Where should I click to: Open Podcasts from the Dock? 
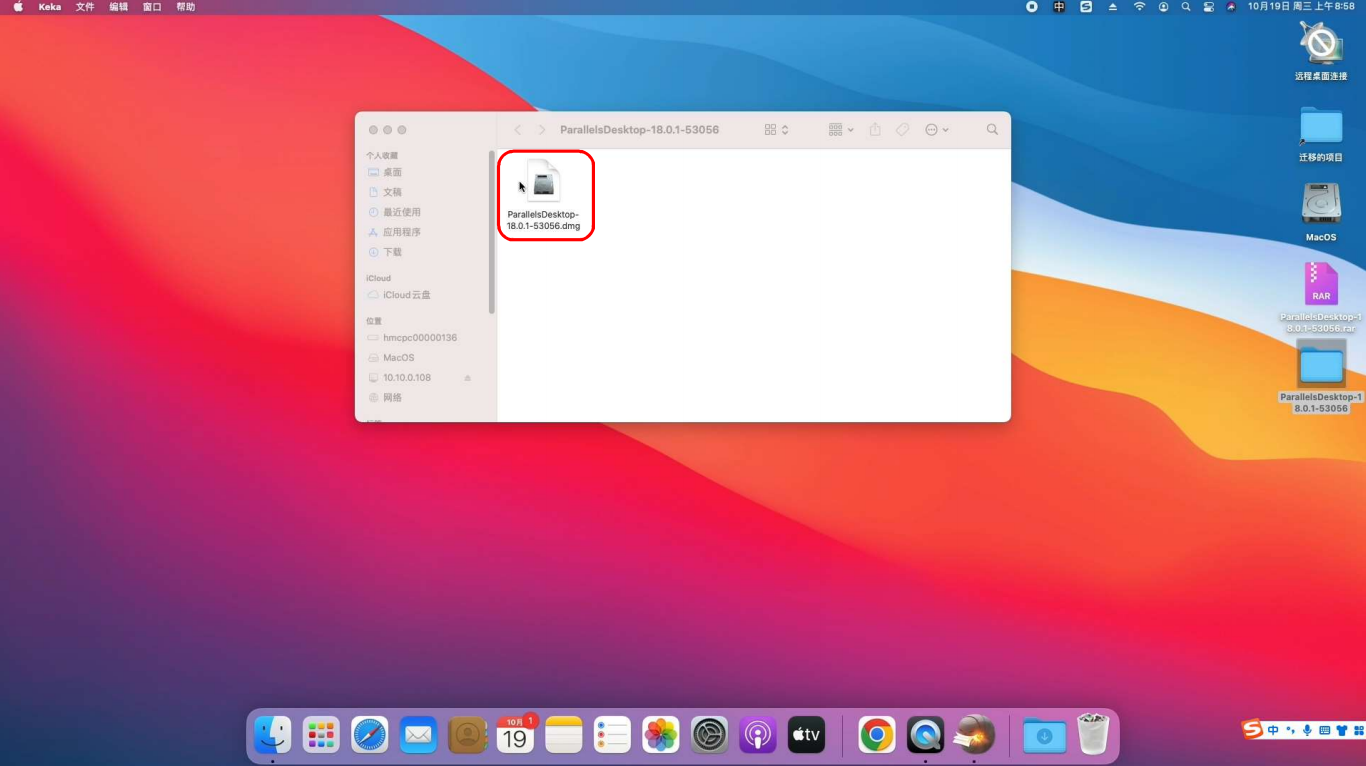point(758,736)
